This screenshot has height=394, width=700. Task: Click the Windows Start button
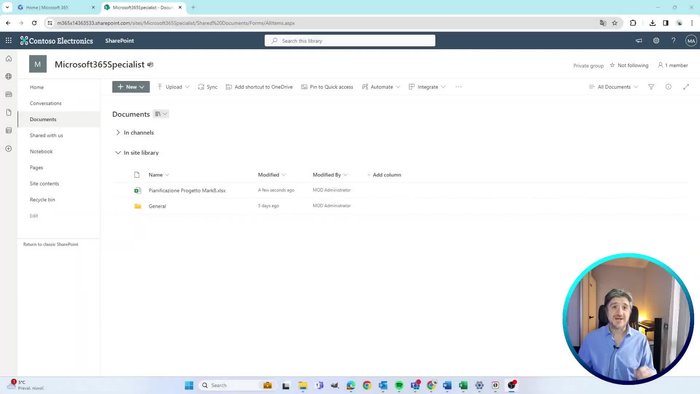click(x=189, y=385)
